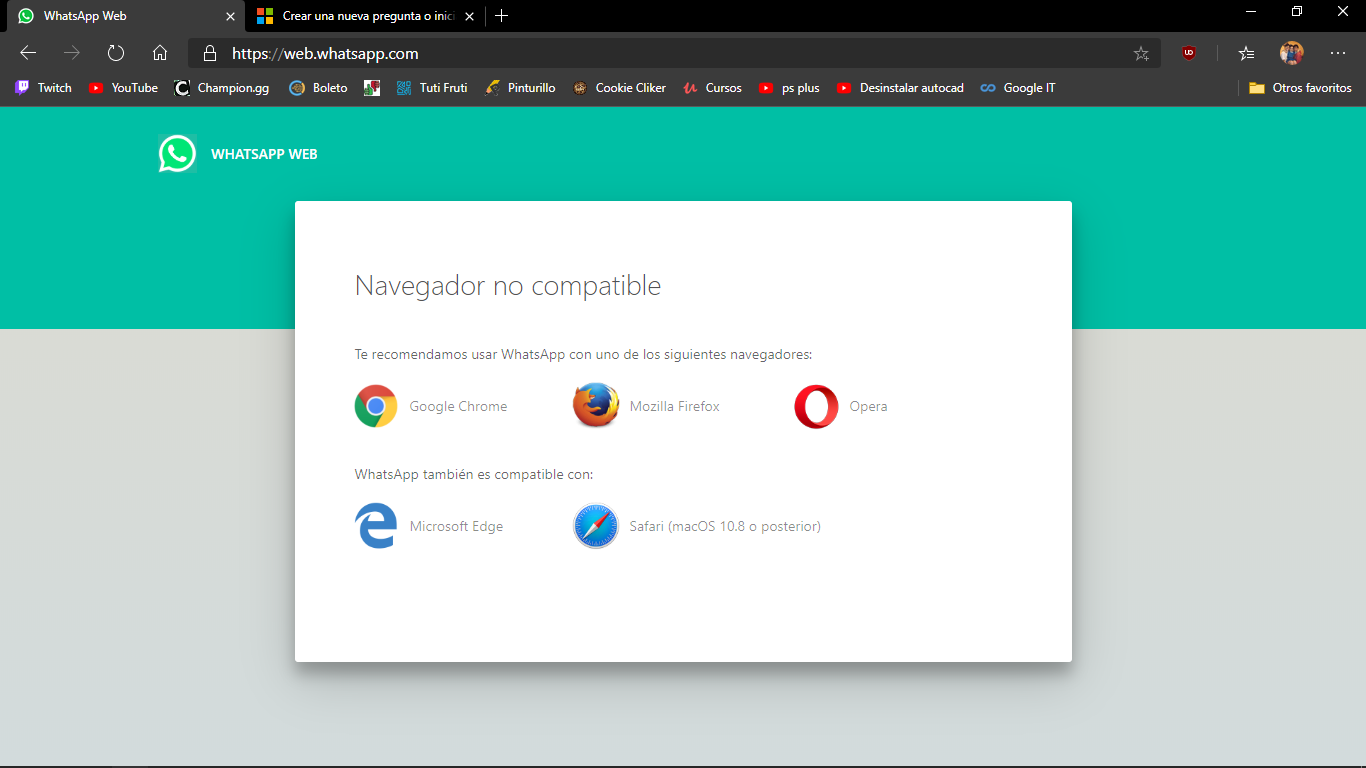
Task: Open the ps plus bookmark
Action: pyautogui.click(x=789, y=88)
